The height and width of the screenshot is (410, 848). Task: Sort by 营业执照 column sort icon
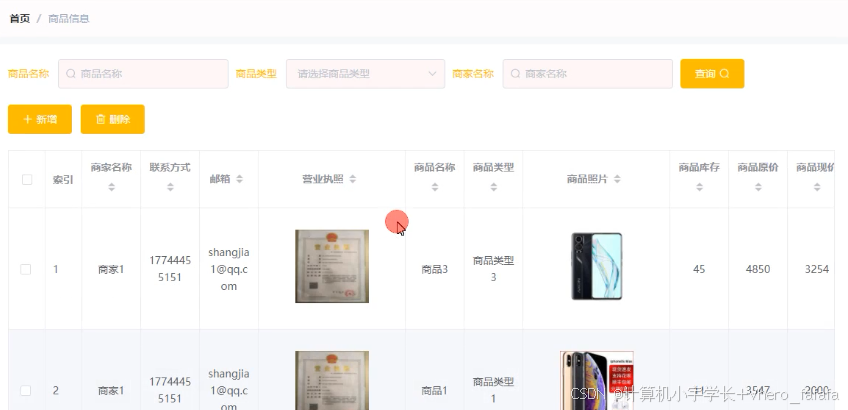(353, 179)
